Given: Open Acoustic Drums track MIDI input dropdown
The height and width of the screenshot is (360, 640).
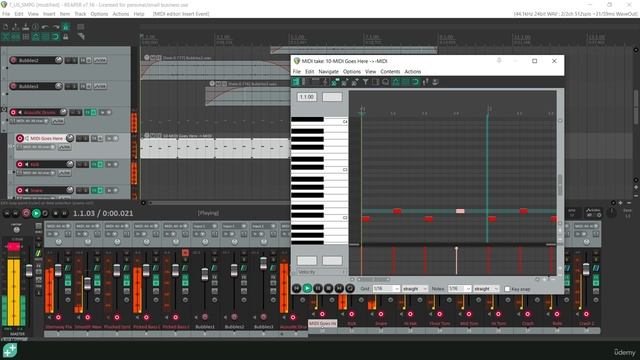Looking at the screenshot, I should pyautogui.click(x=29, y=121).
